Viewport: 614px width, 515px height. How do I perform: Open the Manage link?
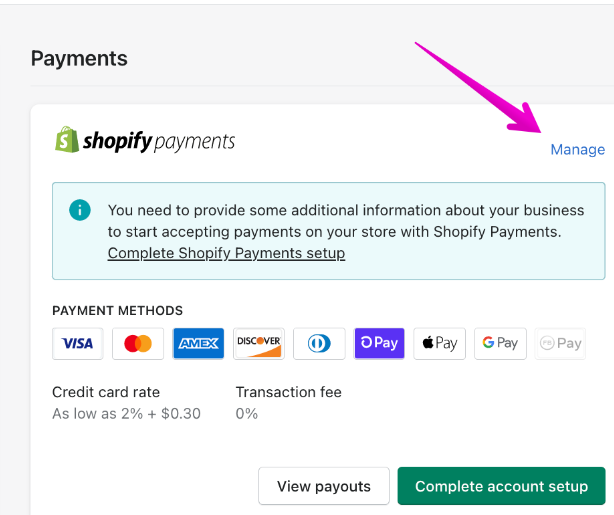[x=577, y=149]
